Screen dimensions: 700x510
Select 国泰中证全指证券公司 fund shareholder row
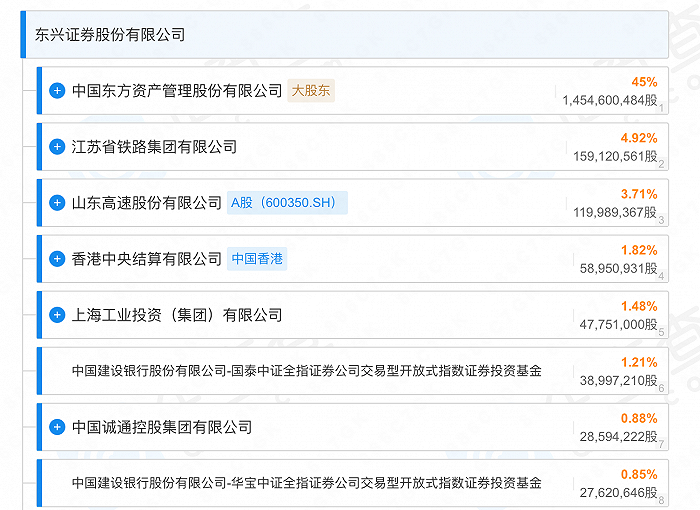pos(352,371)
